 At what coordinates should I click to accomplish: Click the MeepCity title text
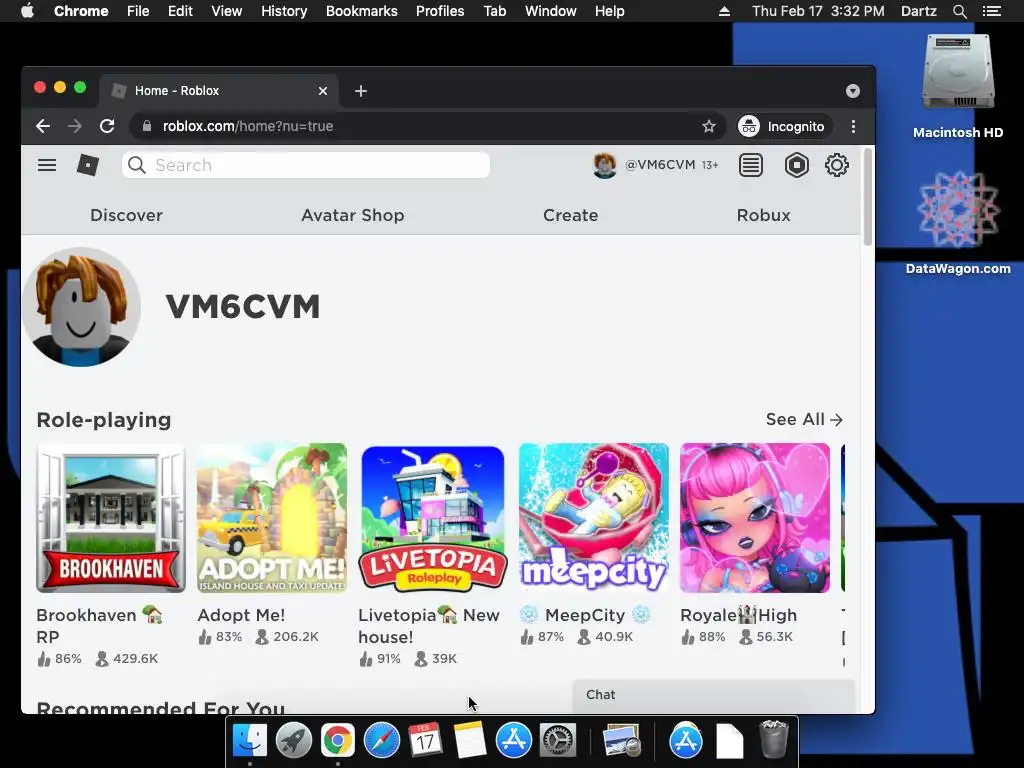click(585, 615)
